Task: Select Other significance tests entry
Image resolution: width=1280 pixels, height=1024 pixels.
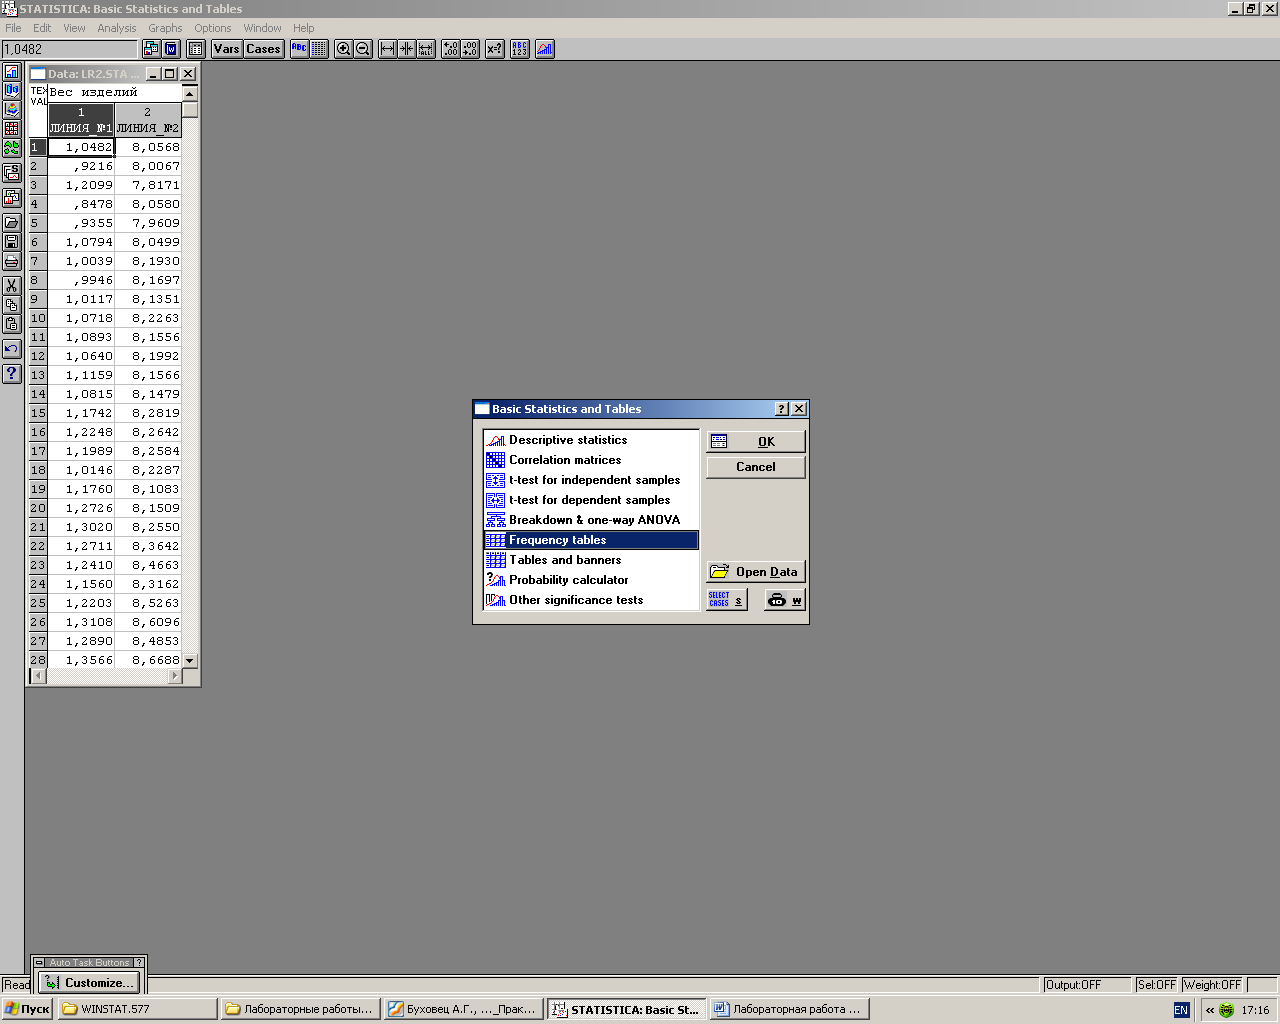Action: pyautogui.click(x=591, y=600)
